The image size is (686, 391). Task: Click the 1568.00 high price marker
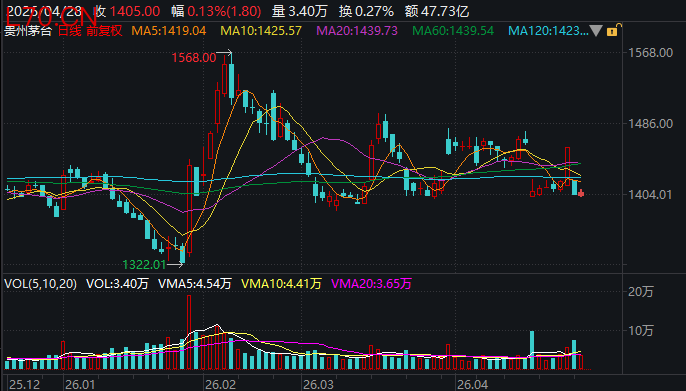194,57
